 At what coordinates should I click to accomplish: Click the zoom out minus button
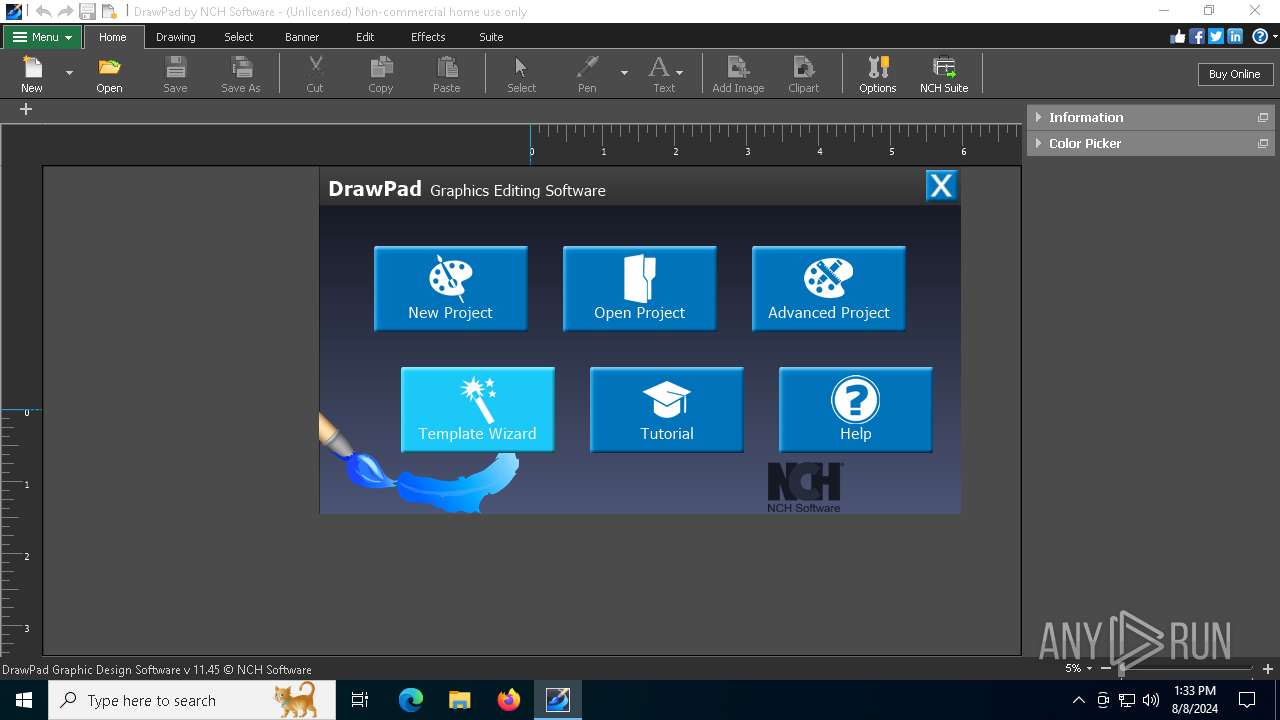coord(1105,668)
